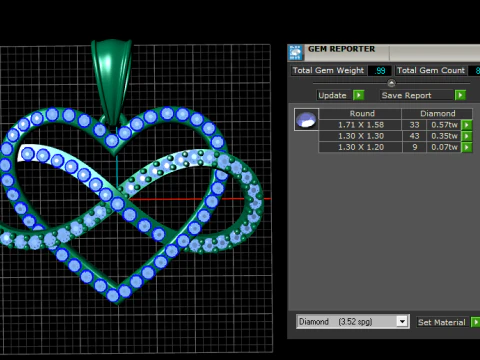Select the round gem thumbnail
Screen dimensions: 480x360
pos(306,120)
